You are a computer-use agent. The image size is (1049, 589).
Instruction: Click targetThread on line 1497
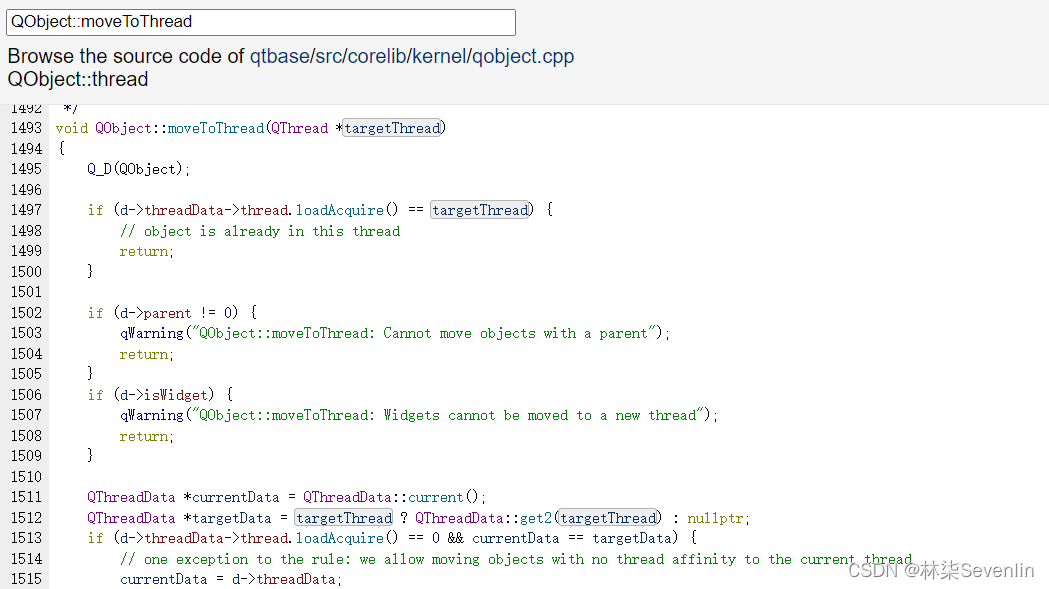481,210
